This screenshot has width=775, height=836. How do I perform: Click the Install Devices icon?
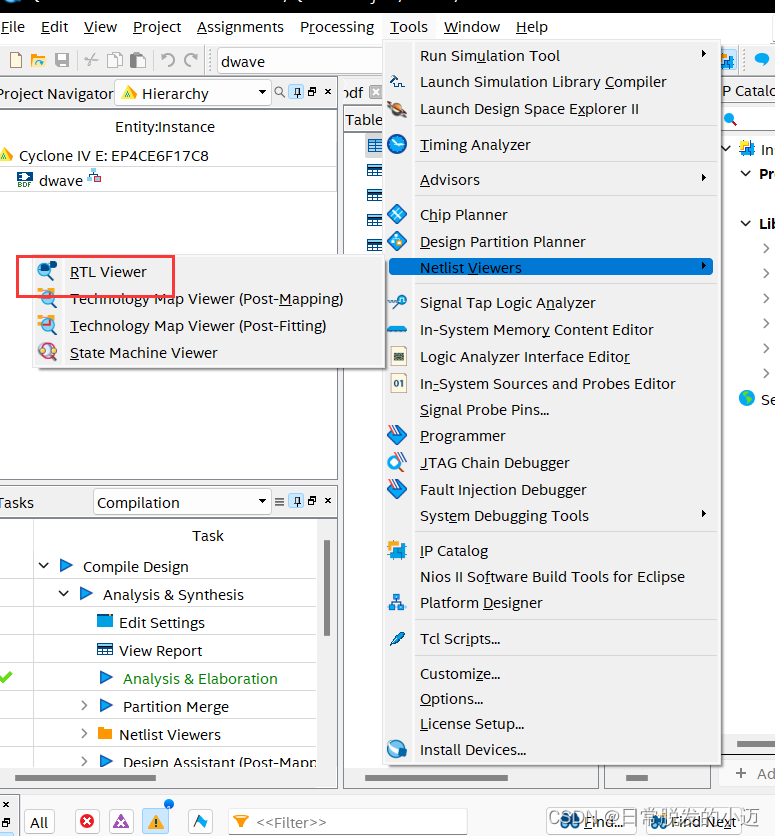(x=397, y=749)
